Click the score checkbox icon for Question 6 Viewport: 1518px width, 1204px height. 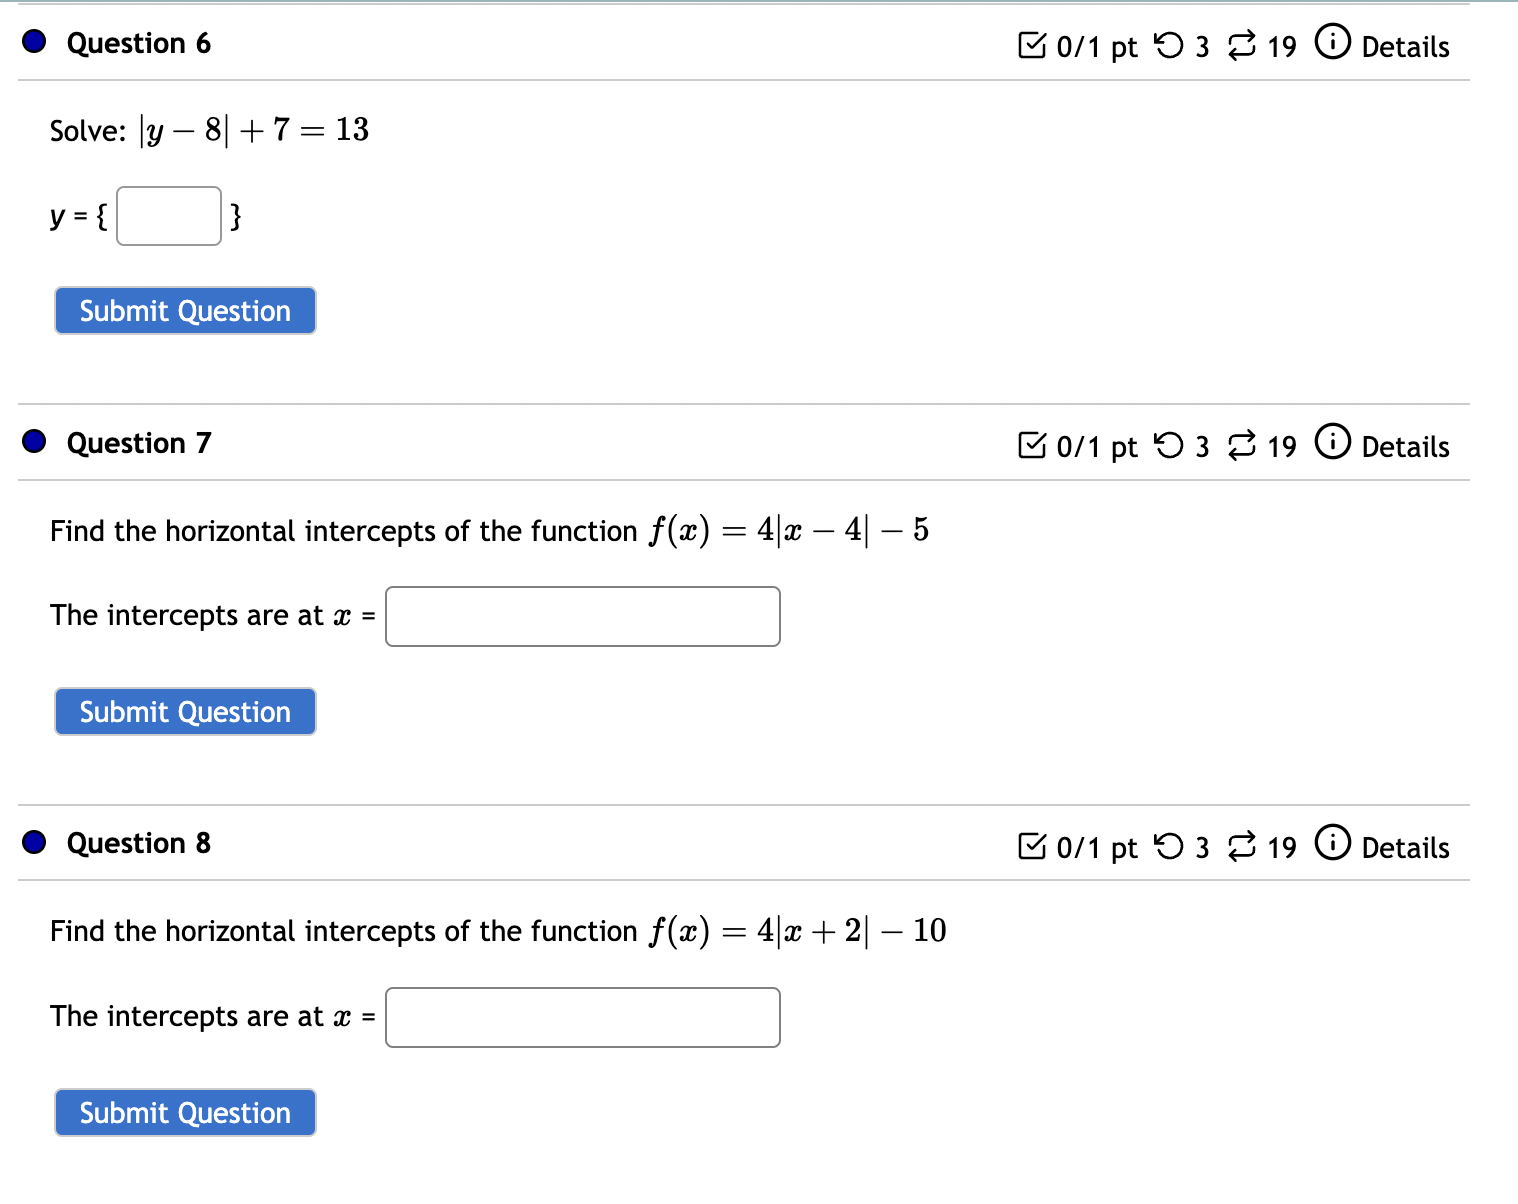click(x=1032, y=46)
